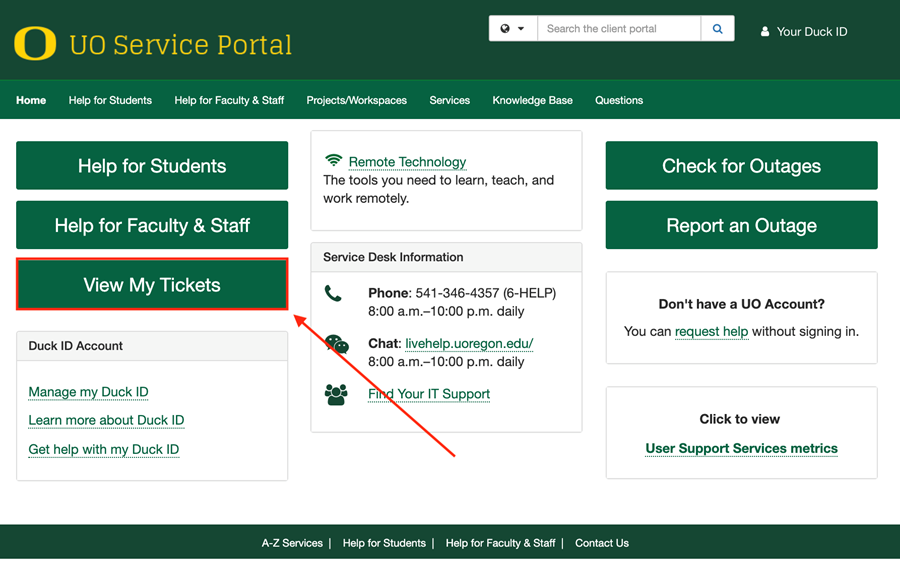Click the Don't have a UO Account? heading
Screen dimensions: 900x586
[742, 304]
